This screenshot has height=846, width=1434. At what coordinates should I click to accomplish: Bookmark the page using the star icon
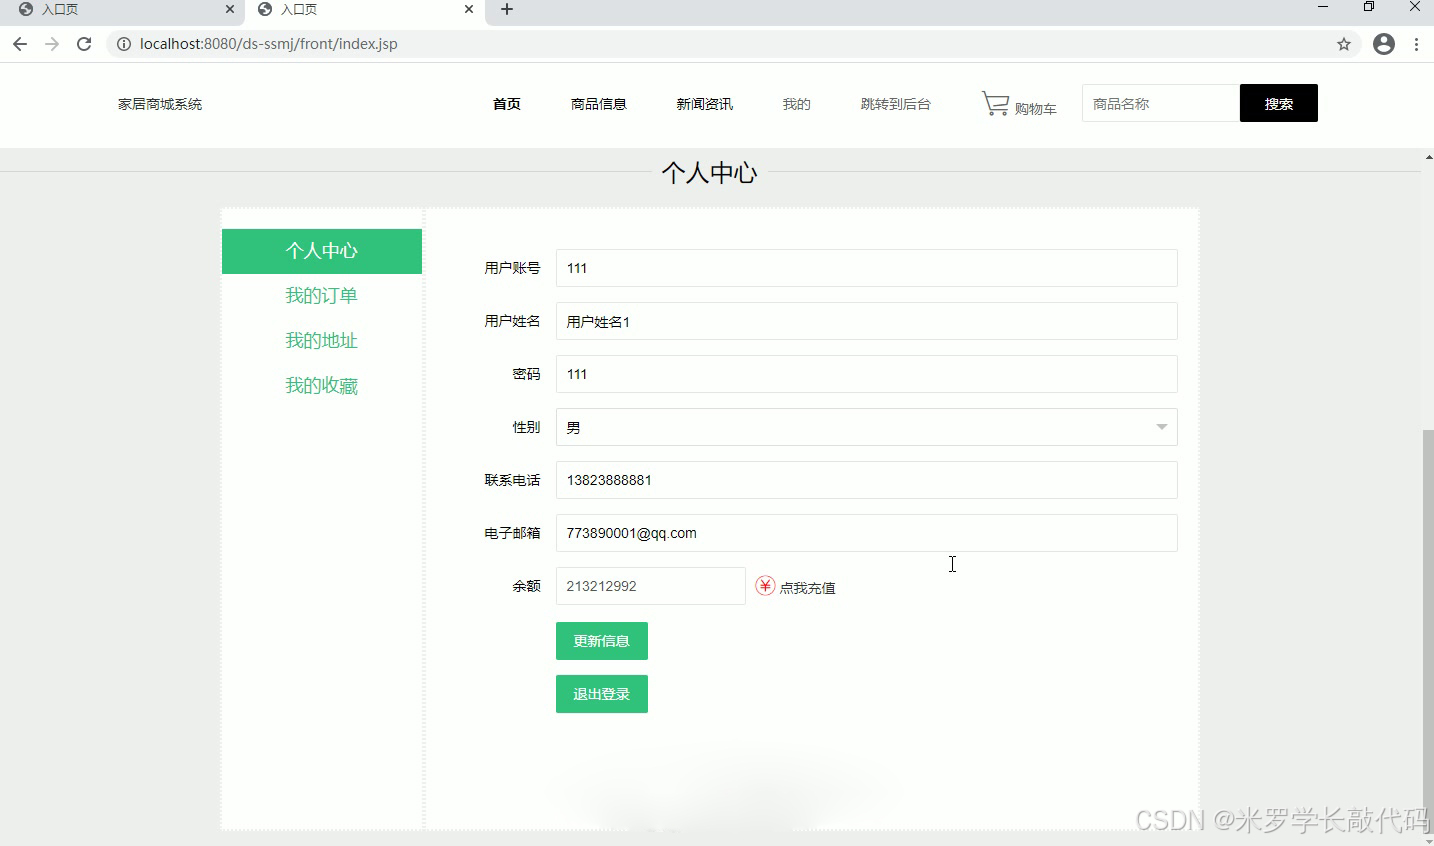pyautogui.click(x=1344, y=44)
